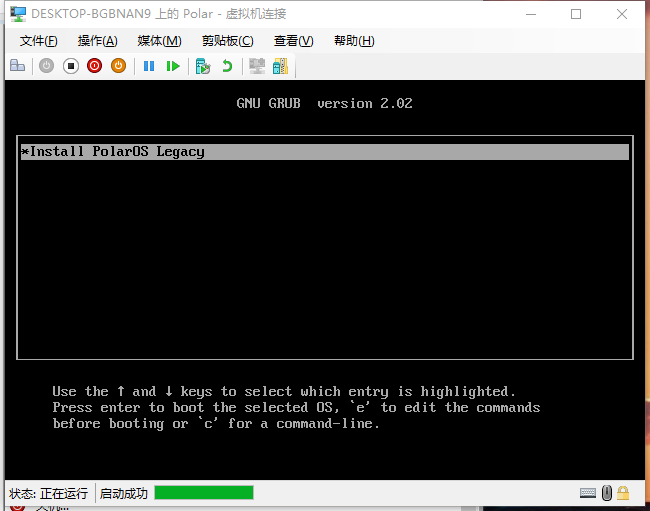Viewport: 650px width, 511px height.
Task: Pause the Polar virtual machine
Action: [x=149, y=66]
